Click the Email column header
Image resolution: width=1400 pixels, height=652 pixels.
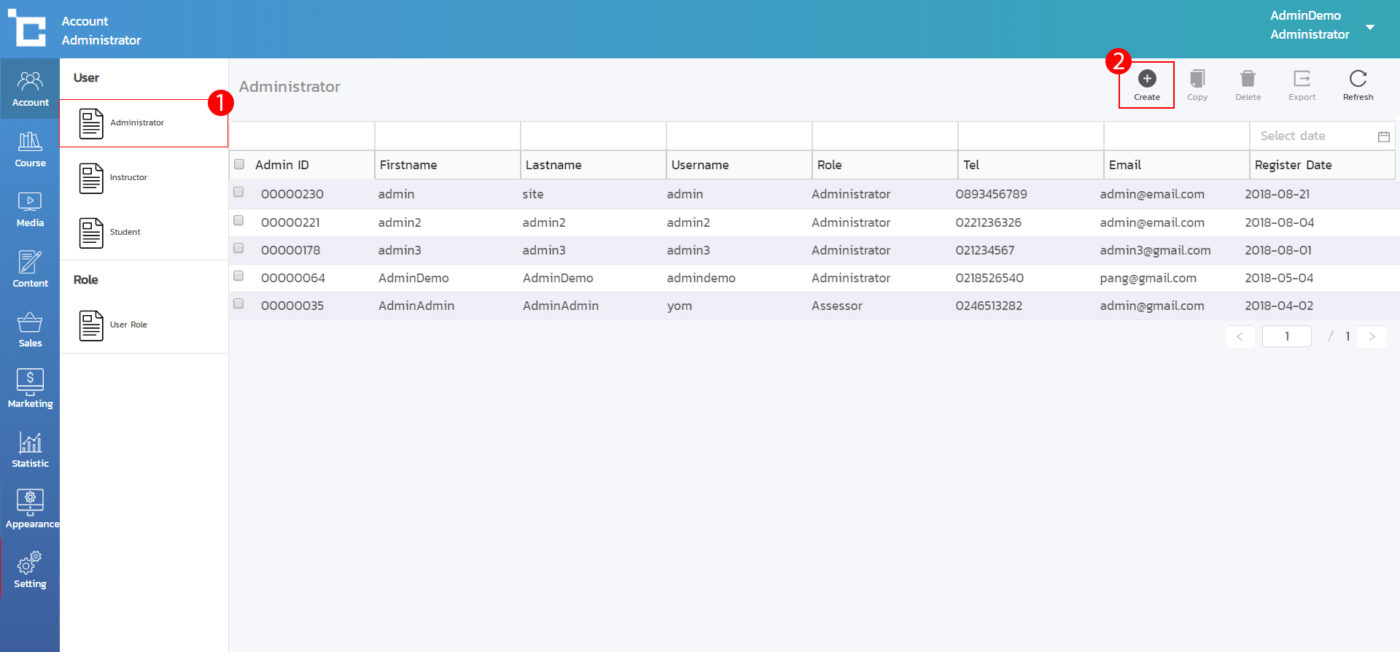click(x=1125, y=165)
